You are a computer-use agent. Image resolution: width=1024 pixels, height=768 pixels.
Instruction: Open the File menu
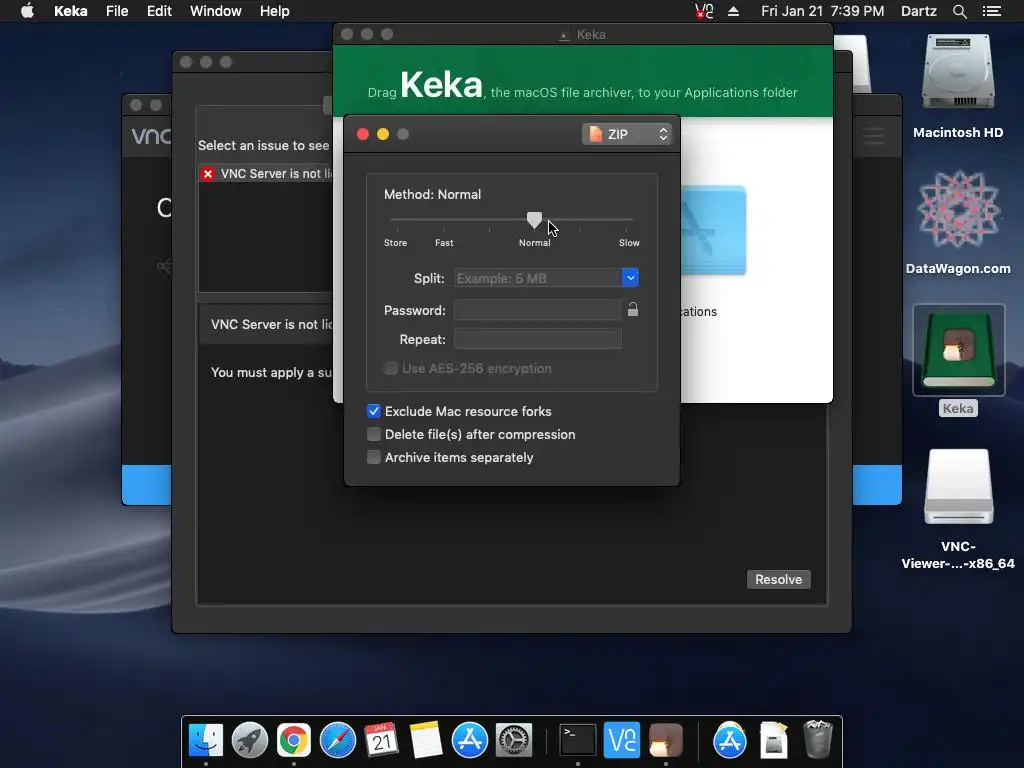[x=117, y=11]
